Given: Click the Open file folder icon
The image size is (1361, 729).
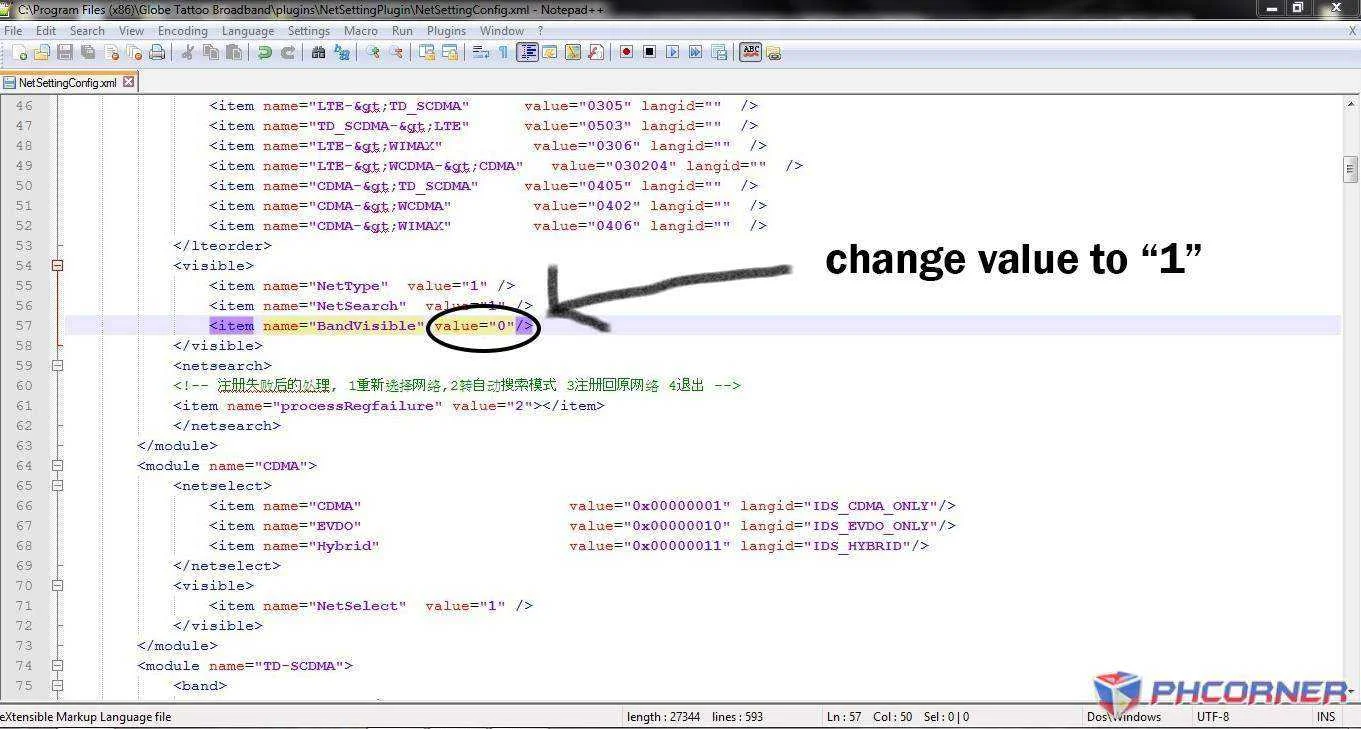Looking at the screenshot, I should pyautogui.click(x=42, y=52).
